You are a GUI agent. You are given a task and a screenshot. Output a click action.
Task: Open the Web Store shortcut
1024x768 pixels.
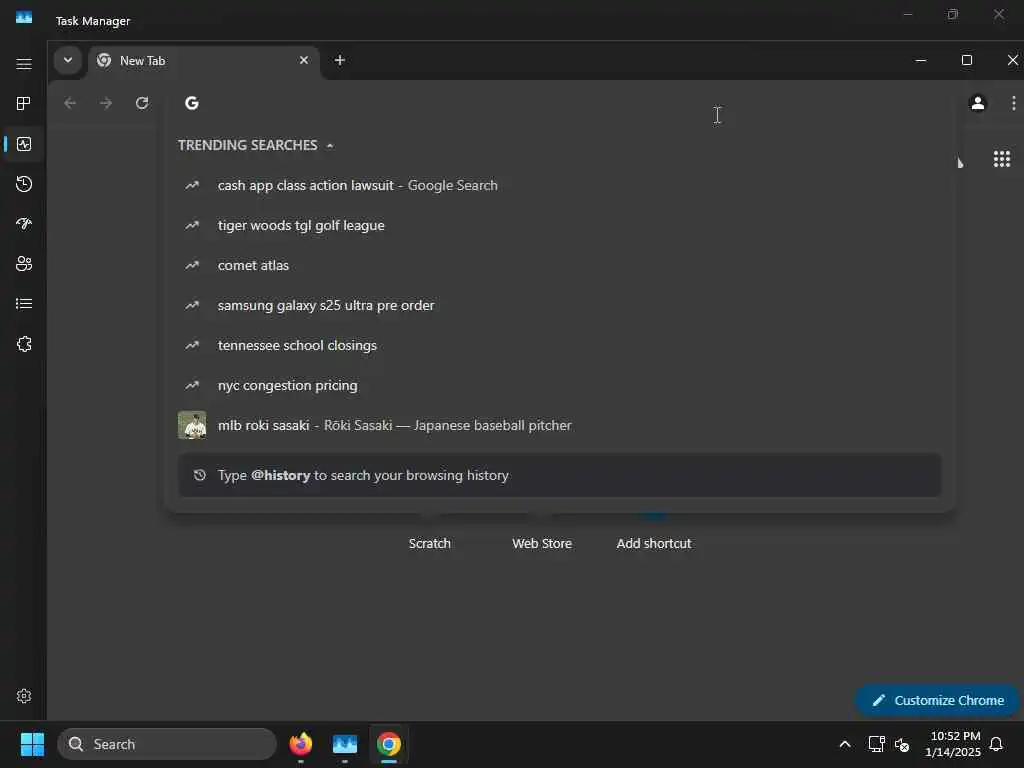click(x=542, y=543)
